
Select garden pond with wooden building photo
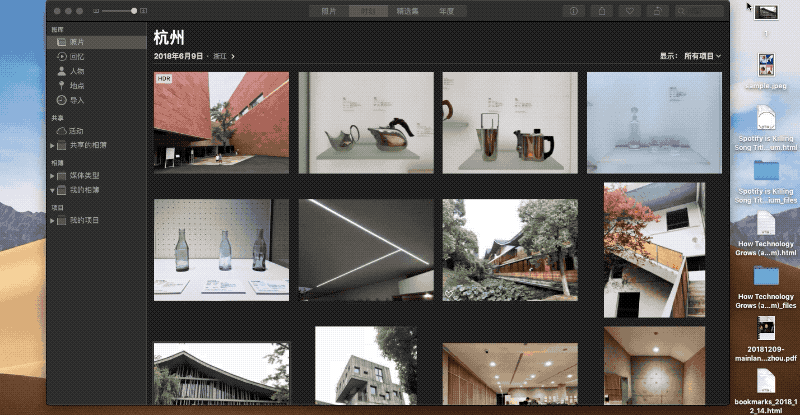point(510,250)
